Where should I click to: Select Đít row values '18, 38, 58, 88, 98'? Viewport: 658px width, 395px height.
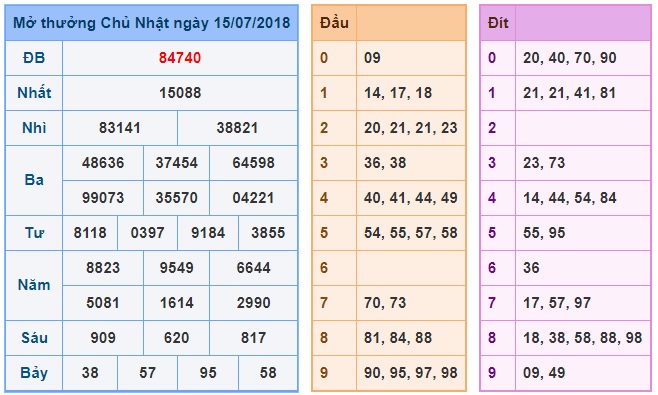[x=582, y=337]
